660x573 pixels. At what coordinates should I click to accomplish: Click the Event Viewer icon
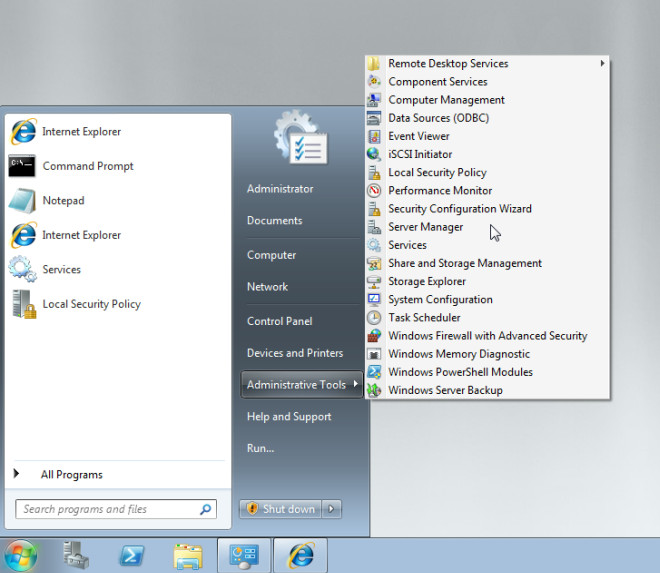(x=374, y=136)
